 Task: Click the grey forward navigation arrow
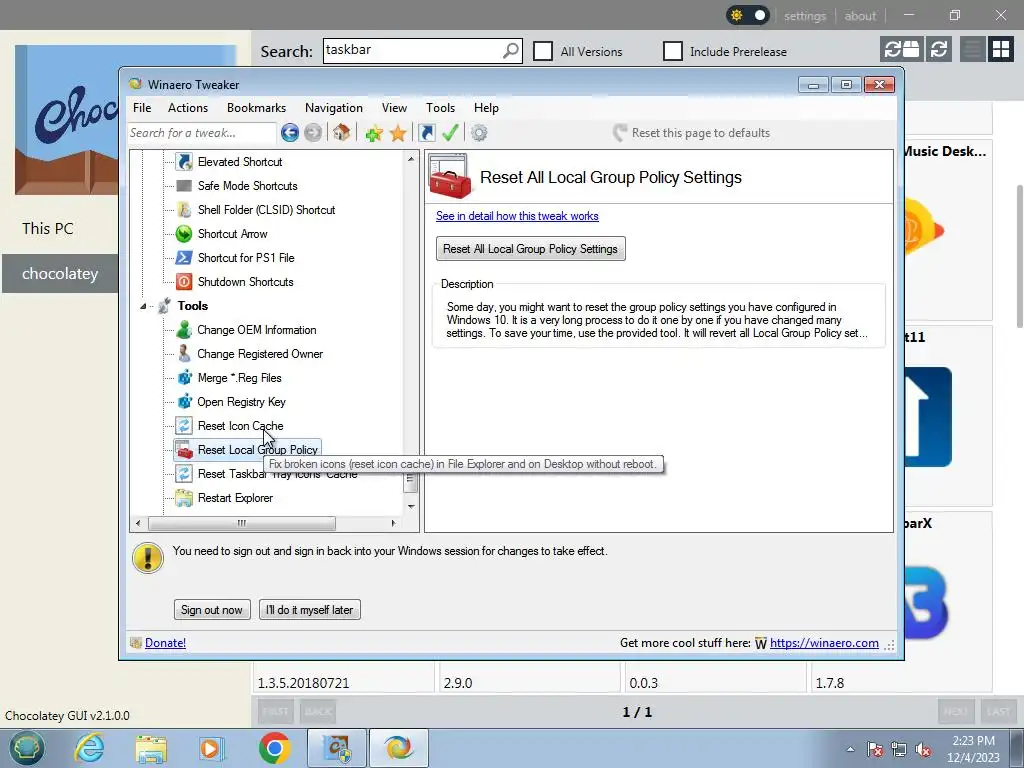[x=313, y=133]
